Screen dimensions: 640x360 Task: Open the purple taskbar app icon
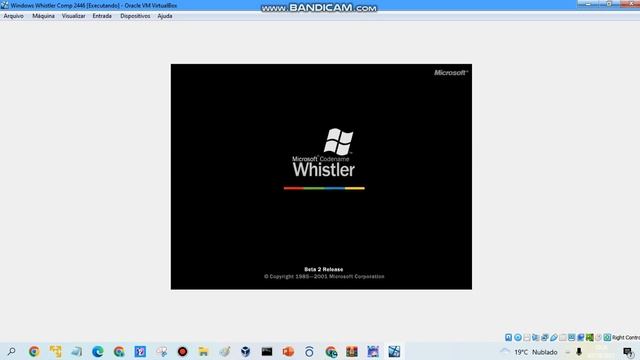coord(373,351)
